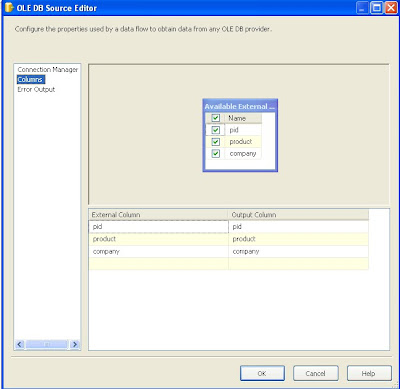Click the Output Column header
Viewport: 400px width, 389px height.
(299, 215)
